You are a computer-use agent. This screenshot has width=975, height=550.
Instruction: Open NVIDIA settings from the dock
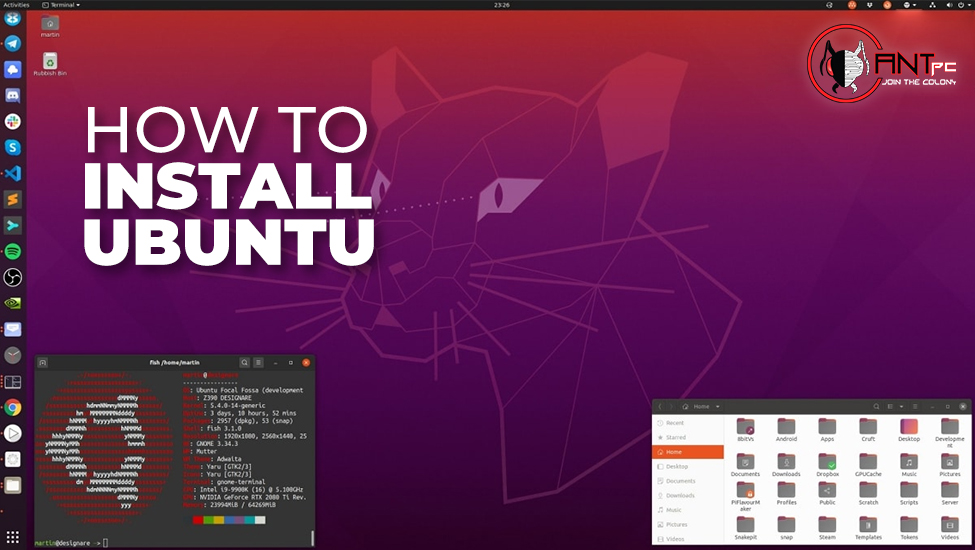pos(12,303)
